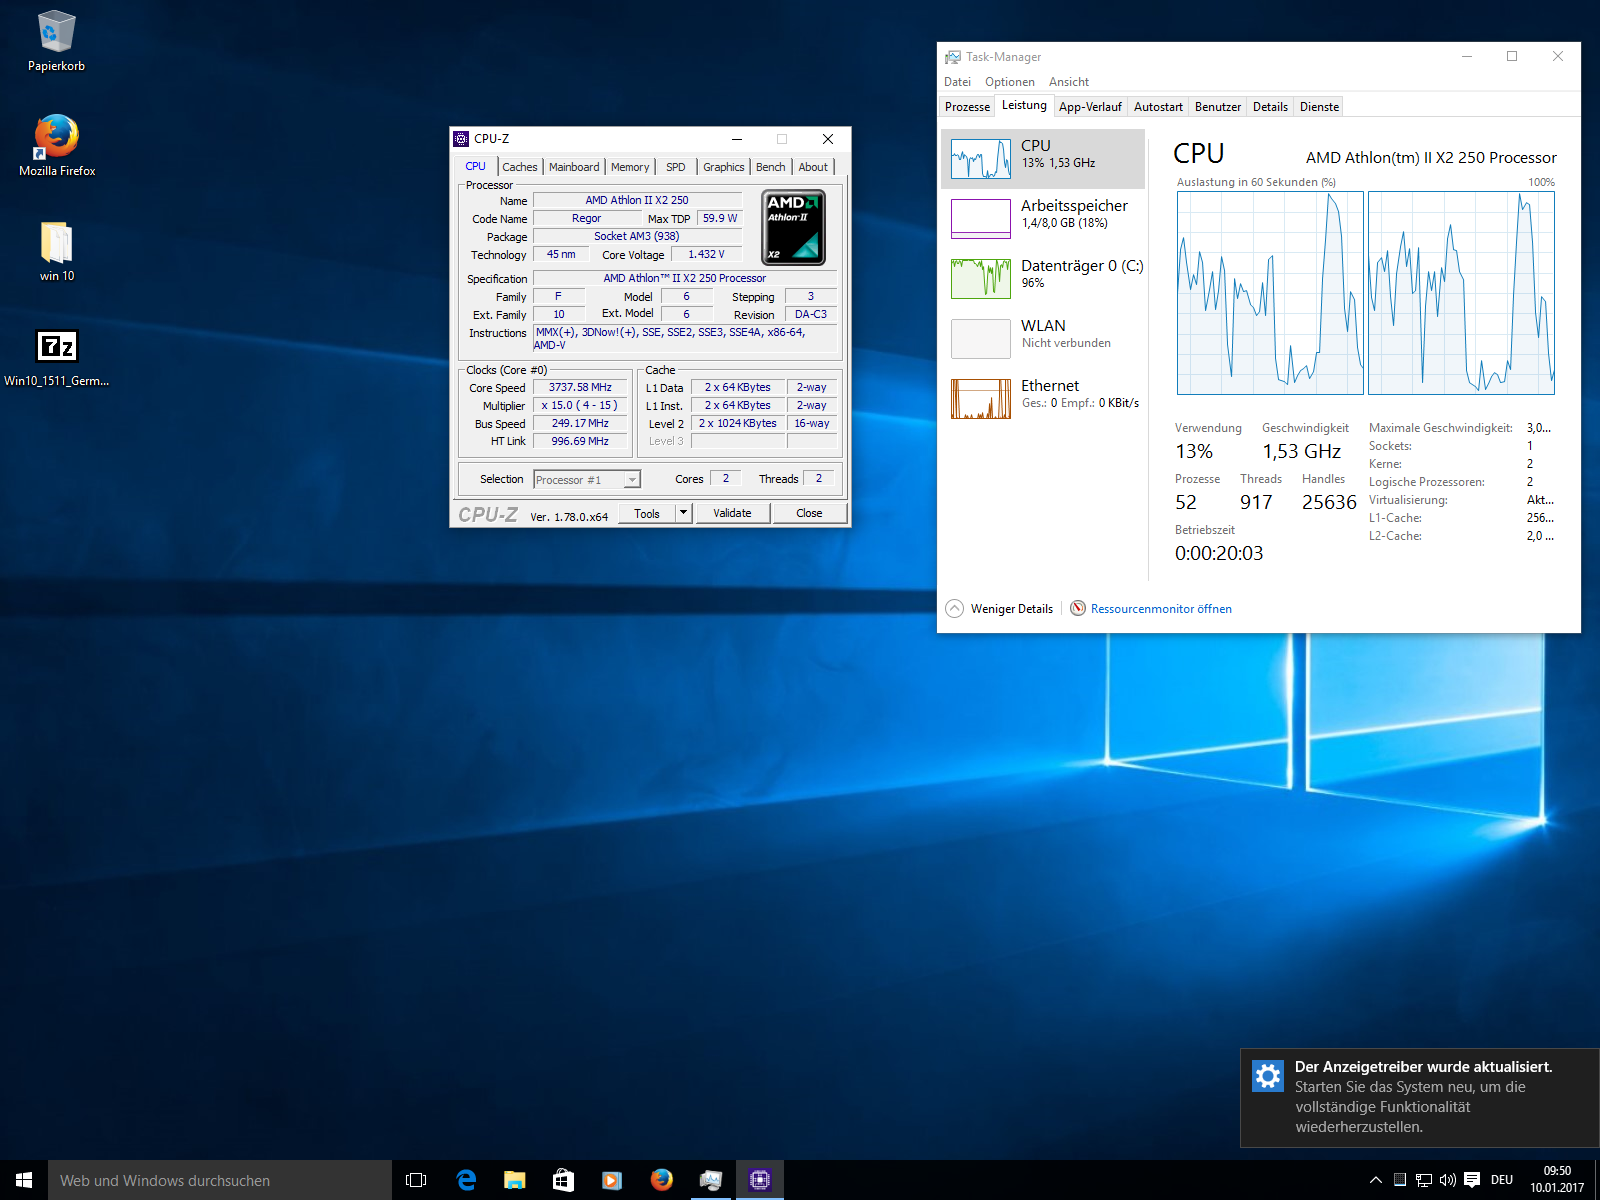Click the settings gear in the driver notification
Viewport: 1600px width, 1200px height.
pyautogui.click(x=1268, y=1076)
